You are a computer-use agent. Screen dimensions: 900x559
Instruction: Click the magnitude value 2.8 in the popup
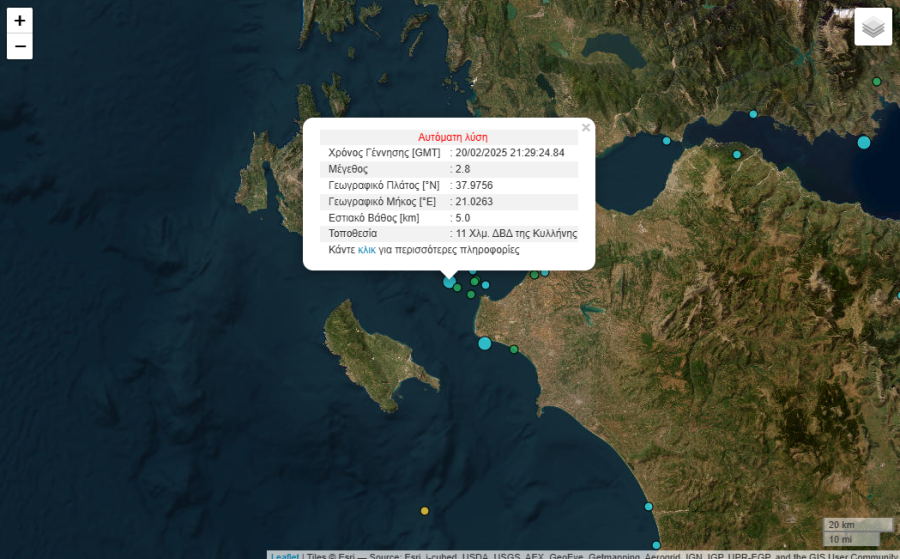462,169
